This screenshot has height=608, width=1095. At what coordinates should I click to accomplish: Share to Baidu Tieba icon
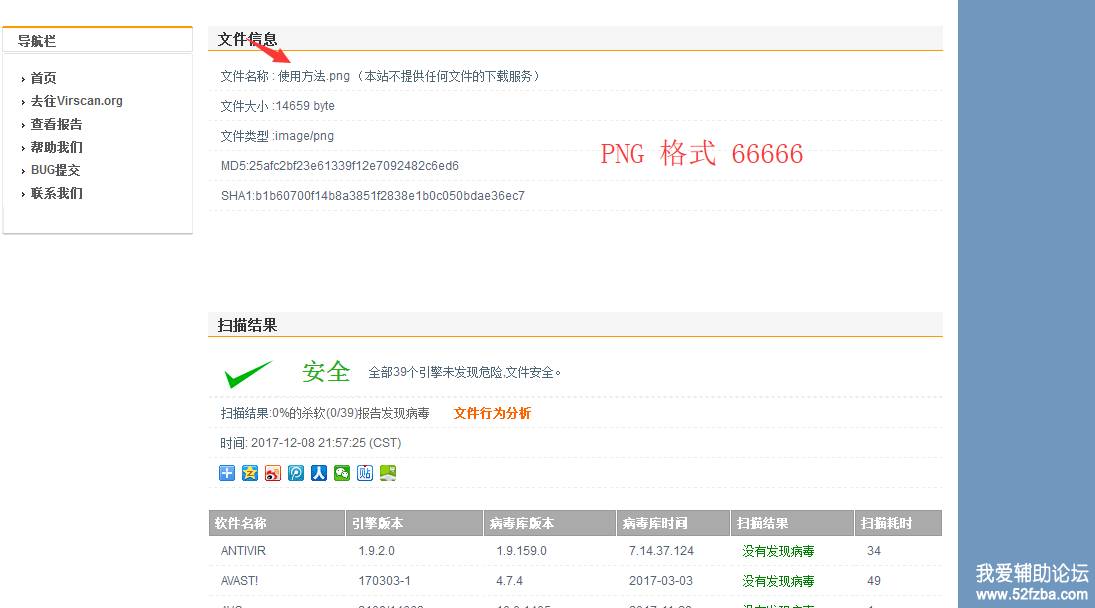365,473
